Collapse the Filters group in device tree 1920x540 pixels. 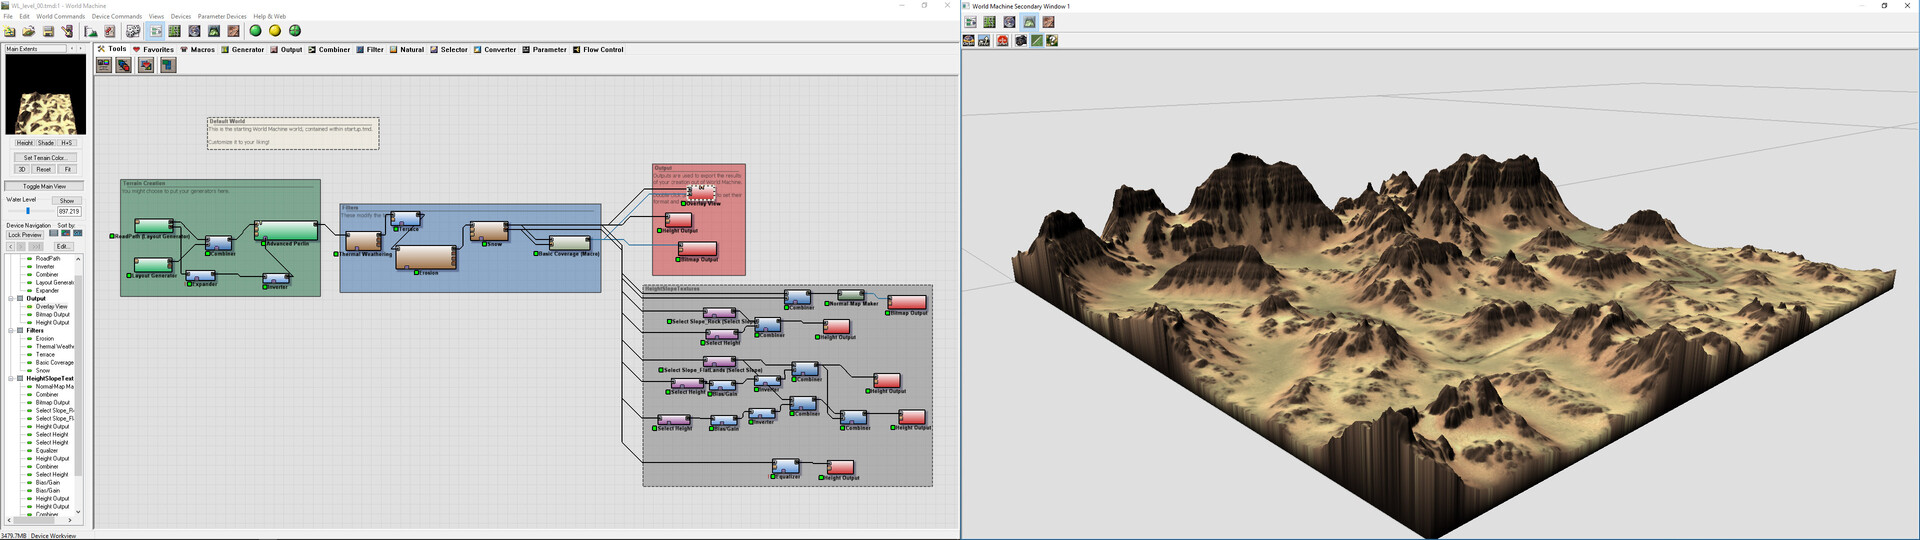11,330
